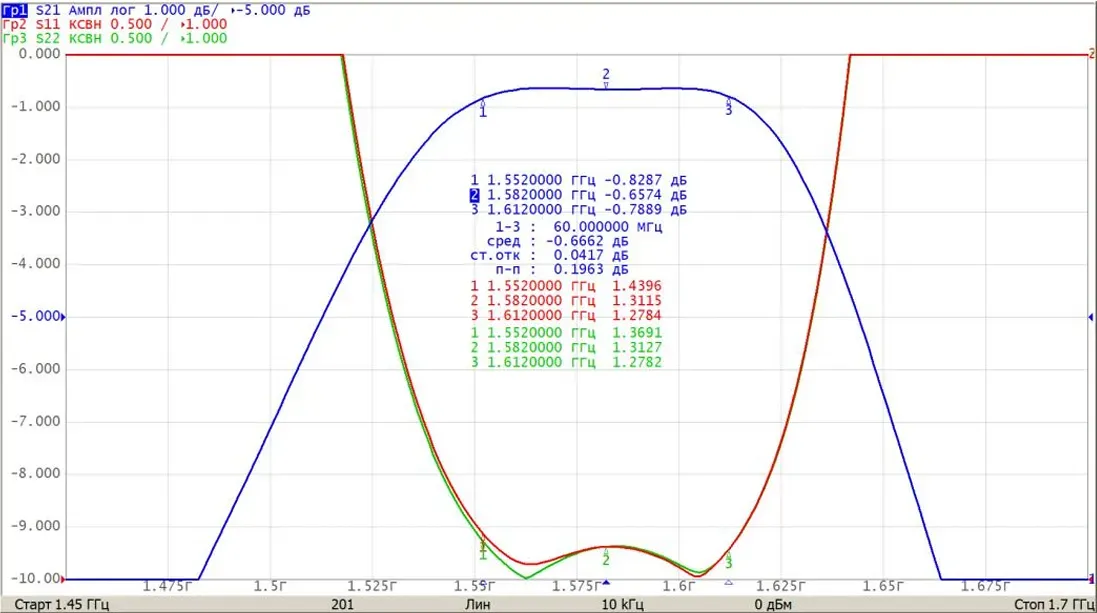This screenshot has height=613, width=1097.
Task: Click the 1.65Г frequency axis label
Action: coord(884,586)
